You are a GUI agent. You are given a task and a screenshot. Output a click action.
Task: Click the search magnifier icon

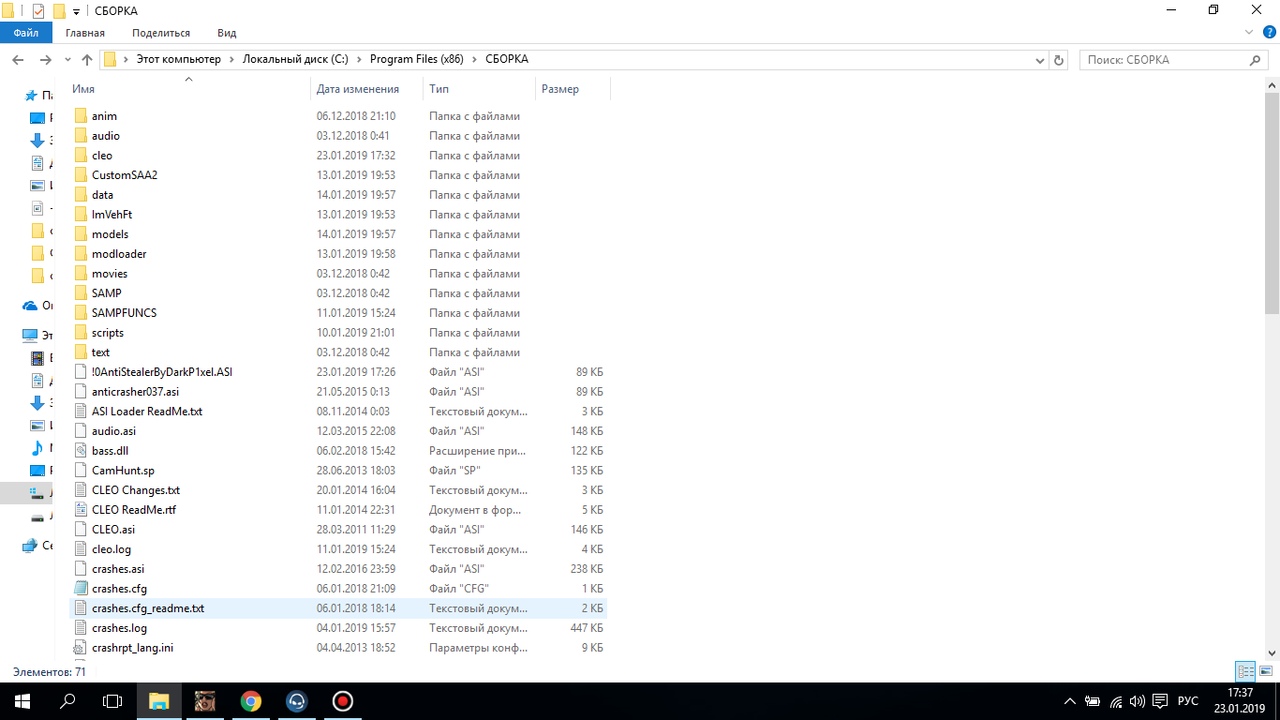click(1256, 60)
